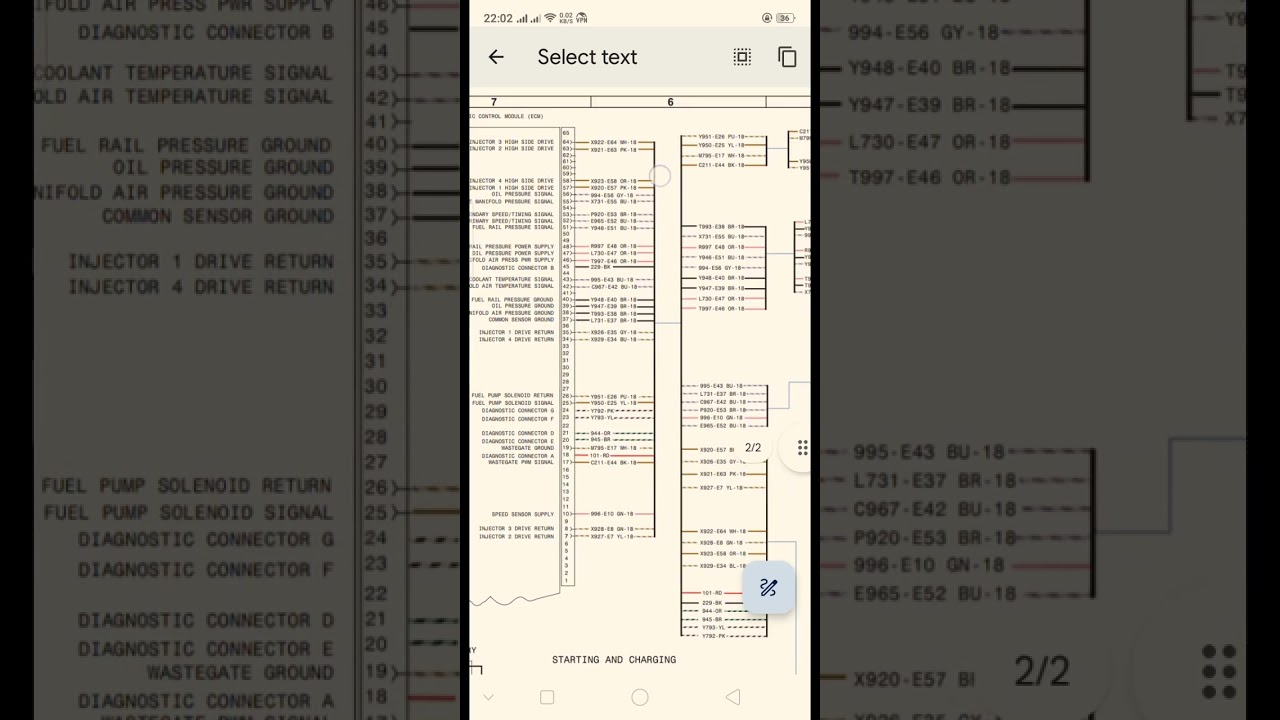The height and width of the screenshot is (720, 1280).
Task: Tap the copy icon in the top bar
Action: [x=787, y=57]
